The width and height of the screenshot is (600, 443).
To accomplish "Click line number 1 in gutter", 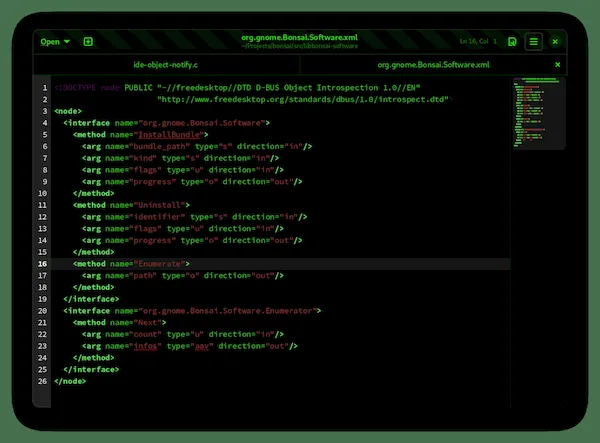I will 44,88.
